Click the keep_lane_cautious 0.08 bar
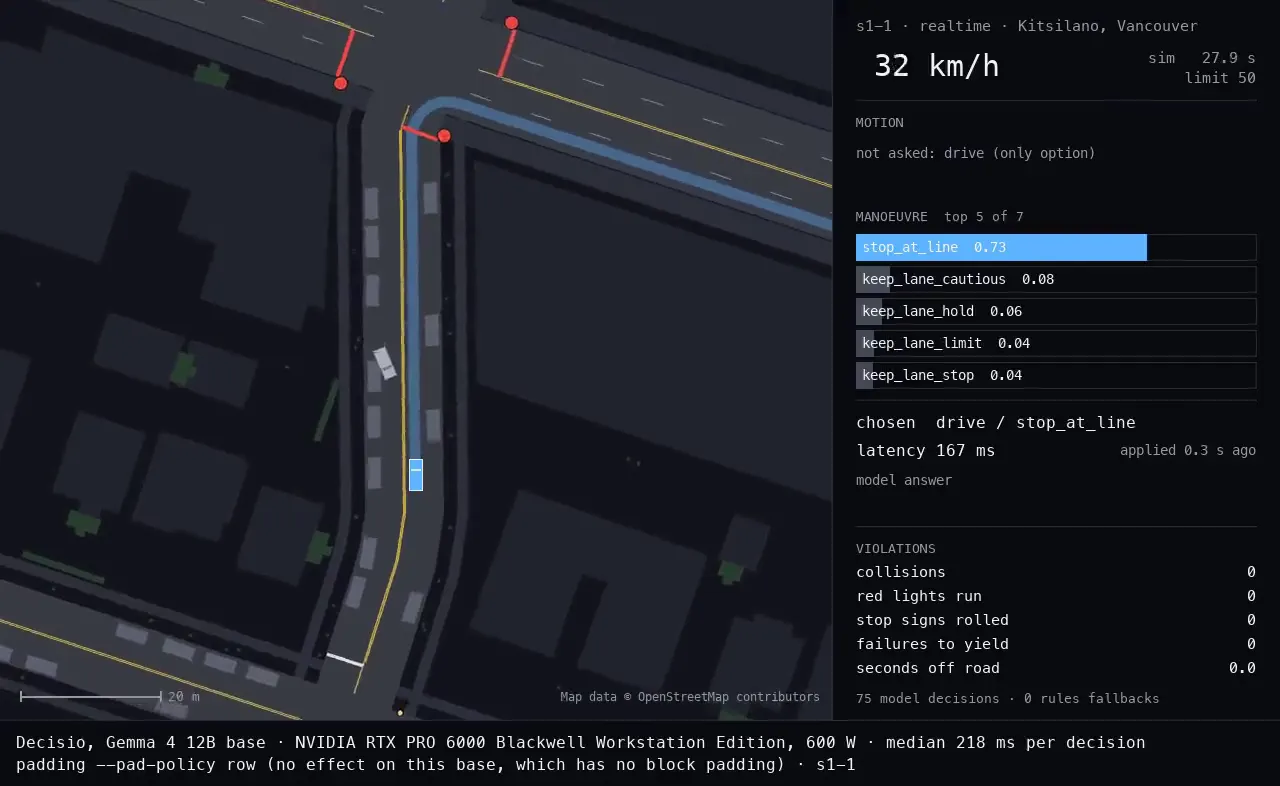Screen dimensions: 1280x786 click(1056, 279)
